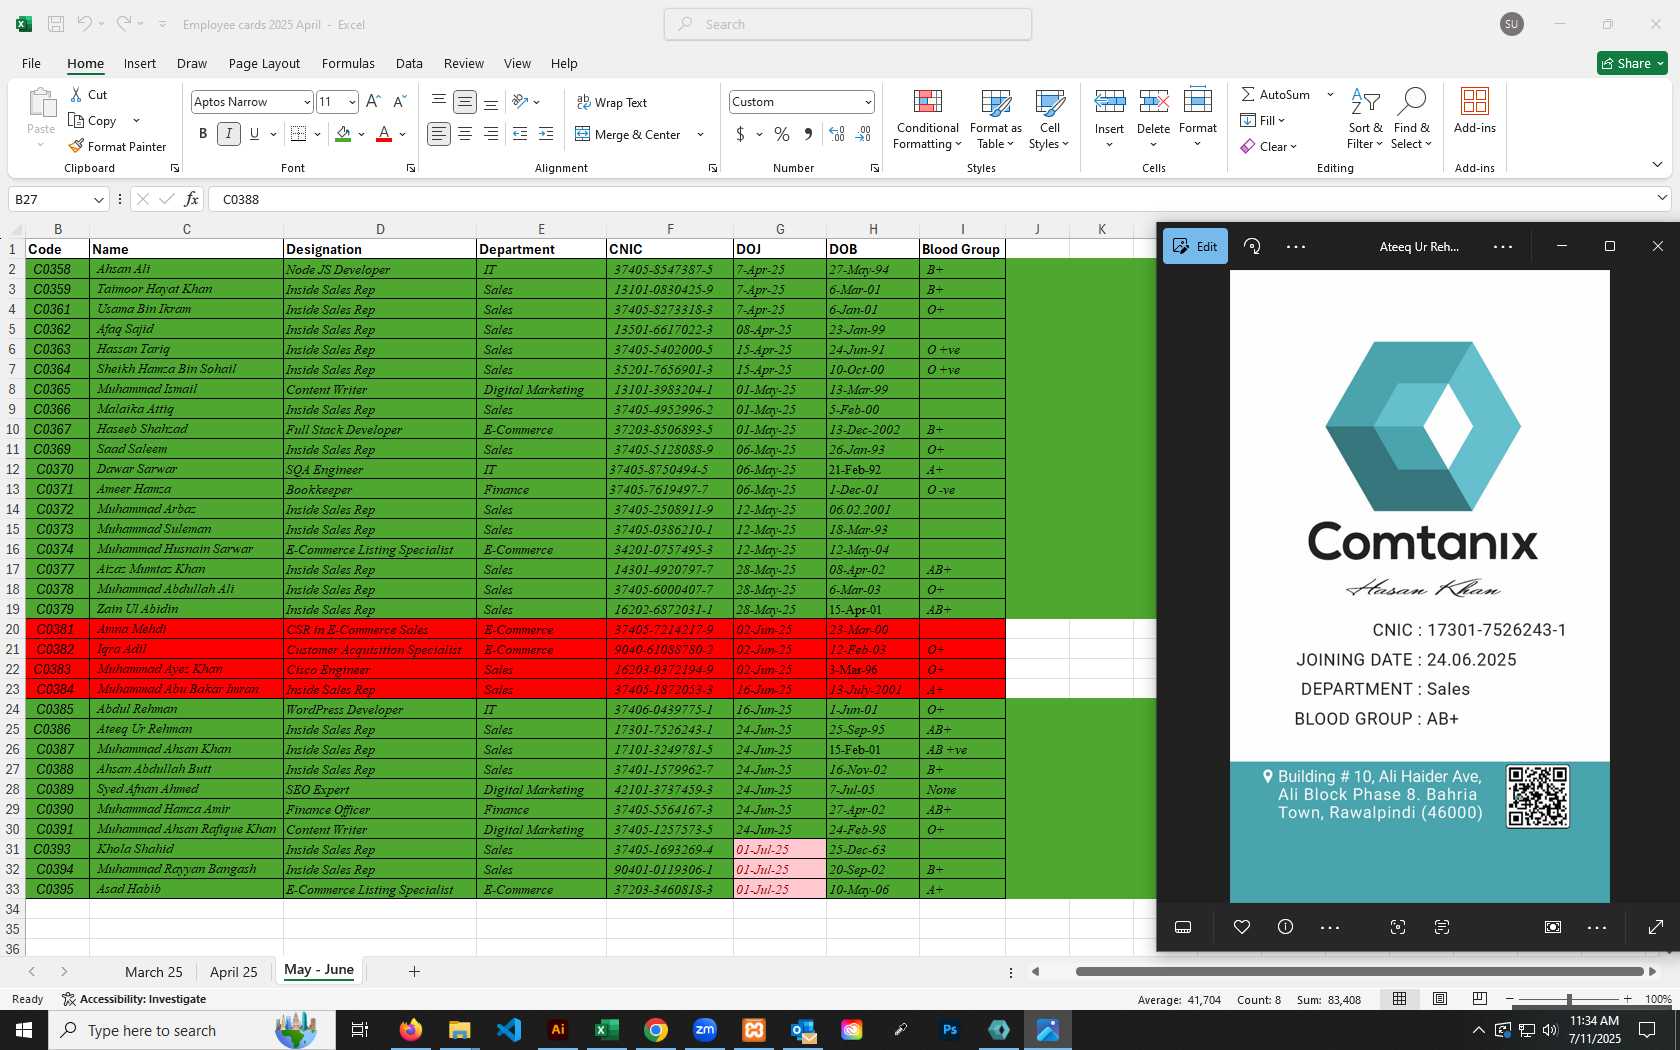Open Conditional Formatting dropdown
Viewport: 1680px width, 1050px height.
pyautogui.click(x=927, y=120)
